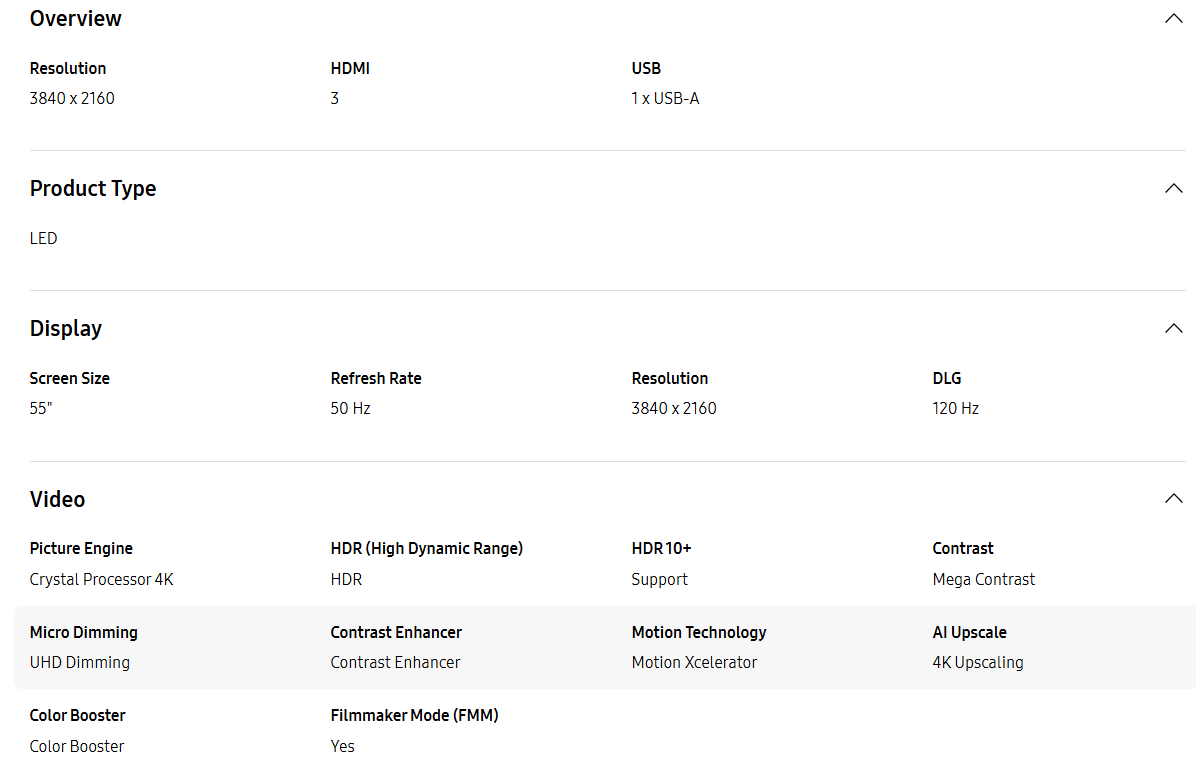This screenshot has height=764, width=1196.
Task: Collapse the Video section chevron
Action: click(1173, 499)
